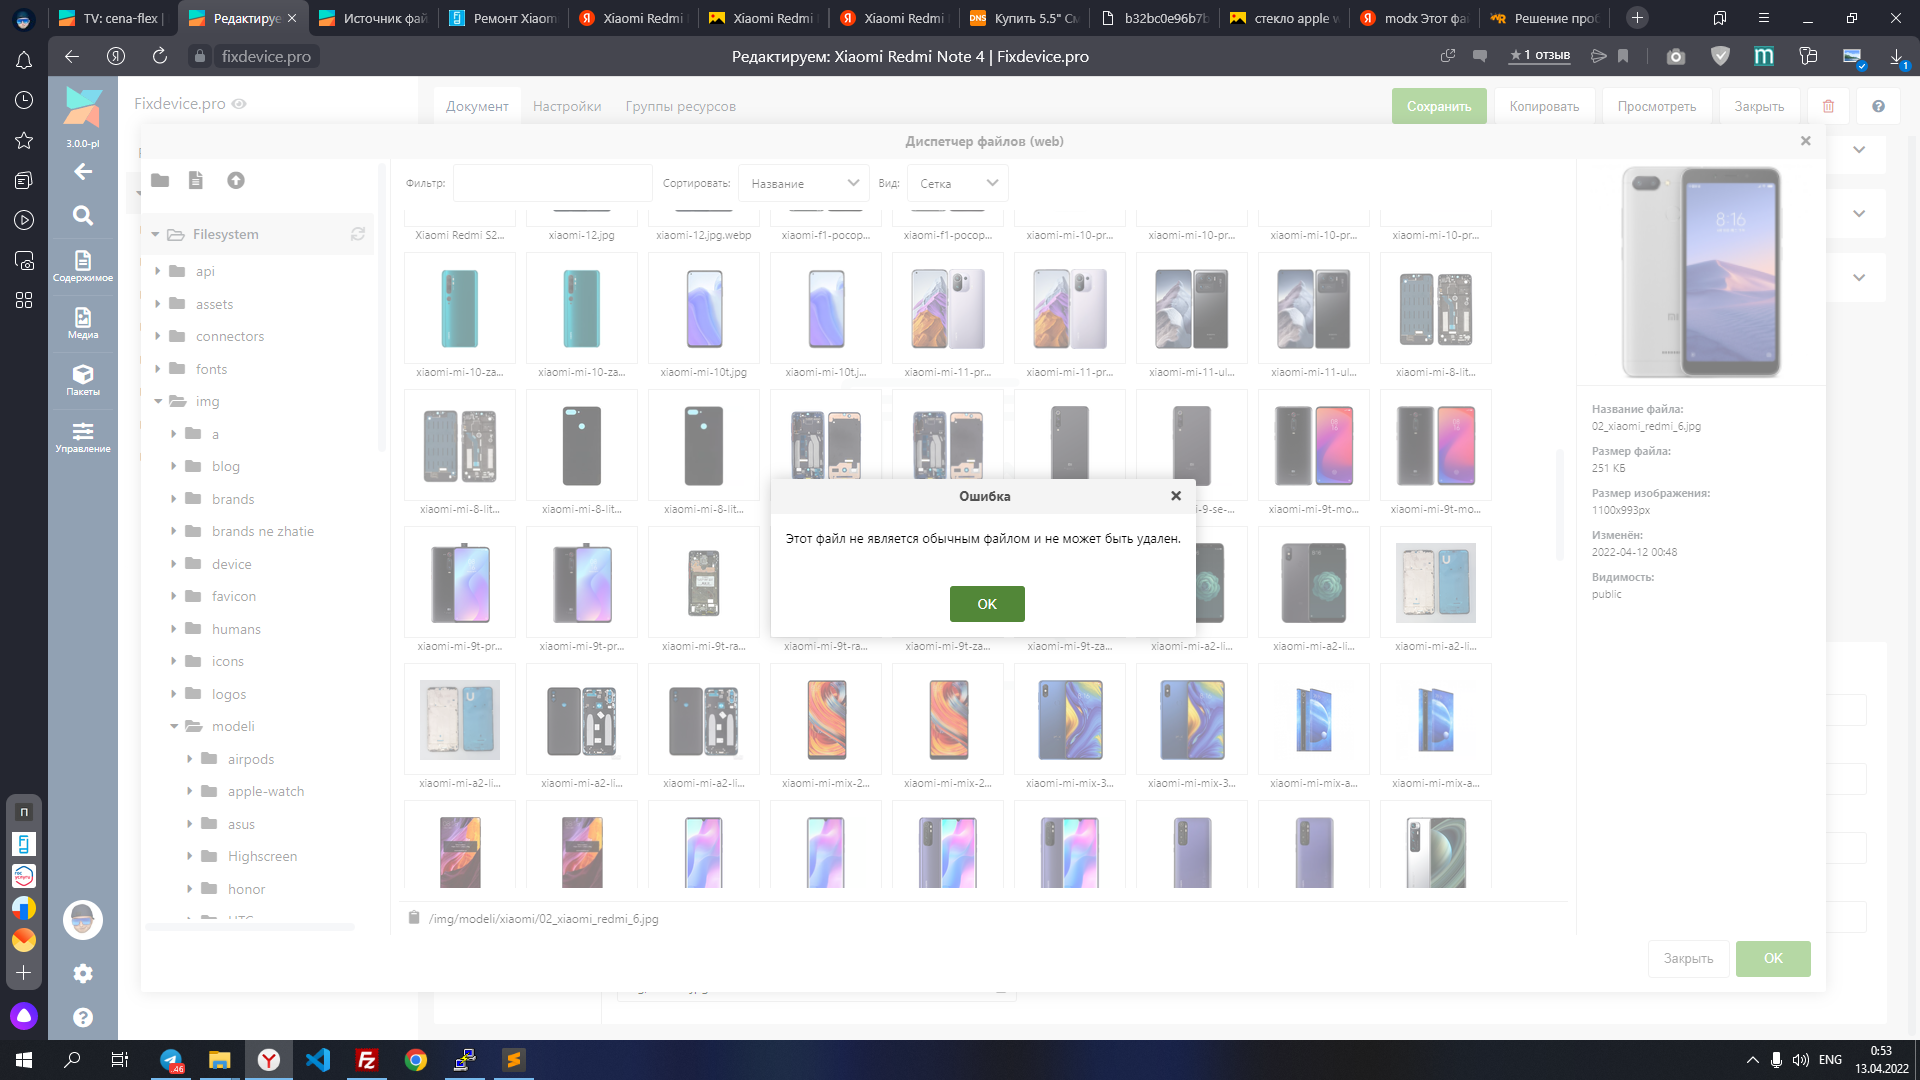Close the Диспетчер файлов window
This screenshot has width=1920, height=1080.
(1805, 141)
